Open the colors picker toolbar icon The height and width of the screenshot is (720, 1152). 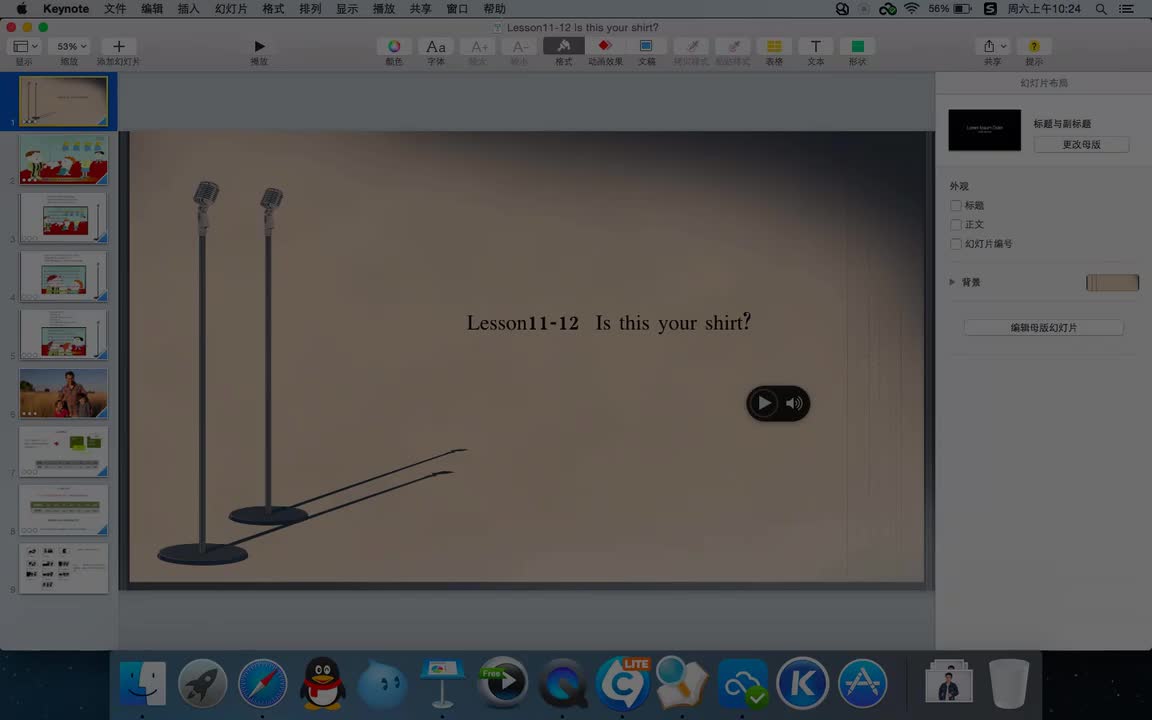pyautogui.click(x=395, y=46)
